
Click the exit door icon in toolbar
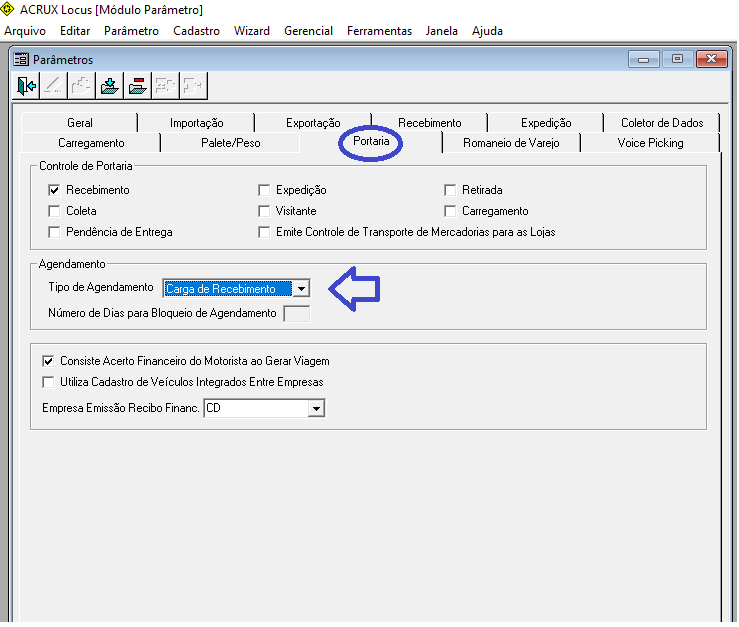click(26, 86)
